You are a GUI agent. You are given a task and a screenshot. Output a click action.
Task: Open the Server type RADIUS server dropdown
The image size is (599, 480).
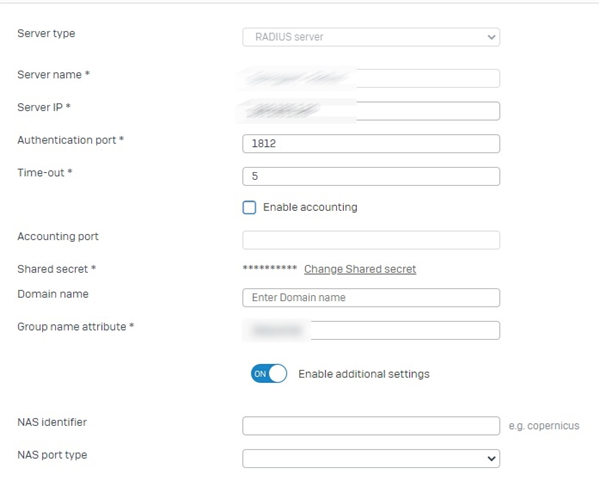371,37
